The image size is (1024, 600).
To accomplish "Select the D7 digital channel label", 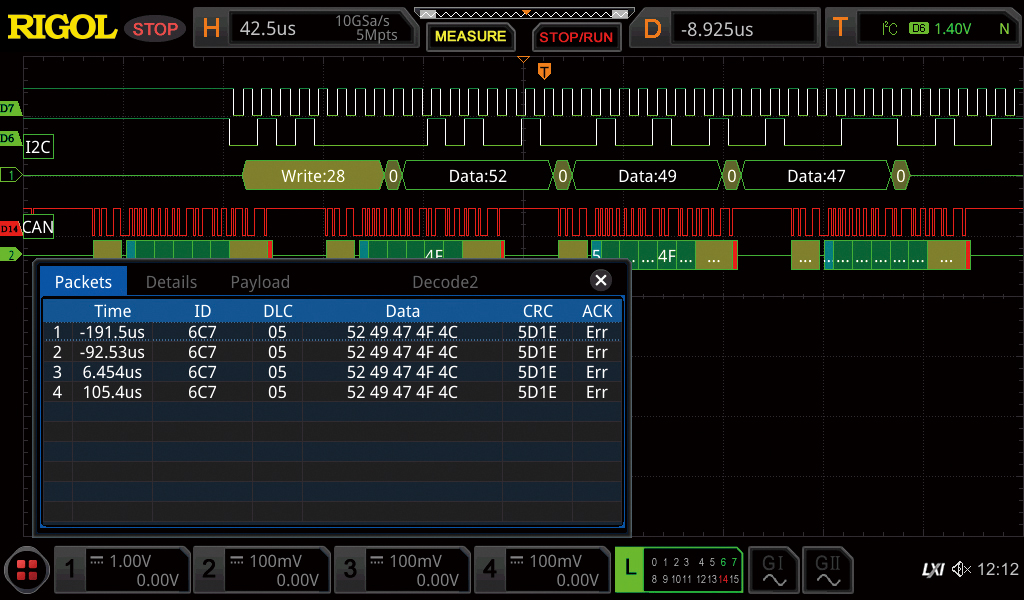I will coord(10,108).
